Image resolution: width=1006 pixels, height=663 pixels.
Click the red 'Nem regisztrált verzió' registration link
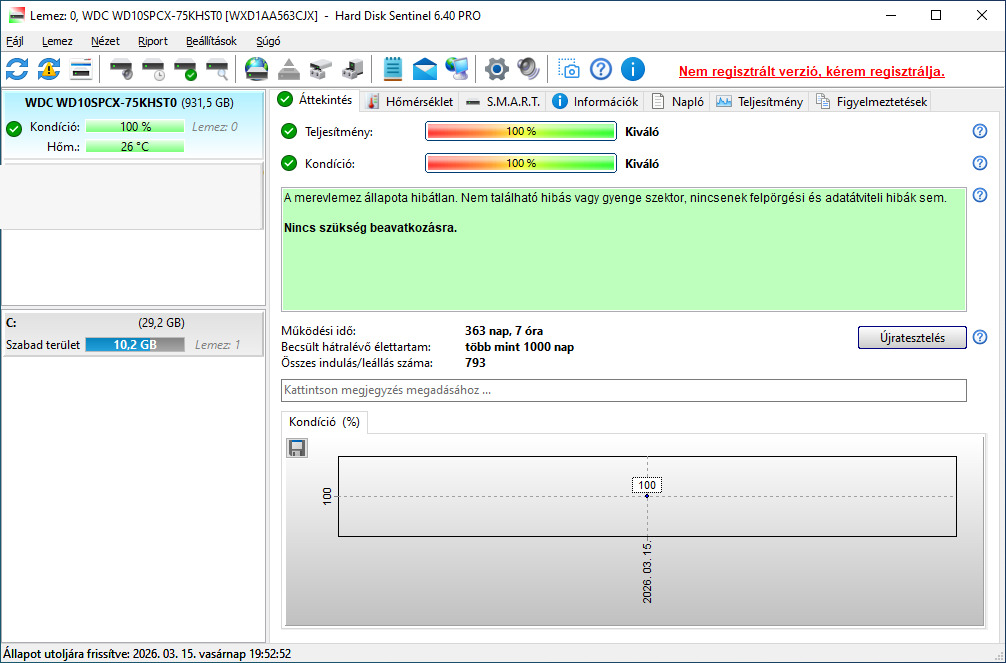812,71
